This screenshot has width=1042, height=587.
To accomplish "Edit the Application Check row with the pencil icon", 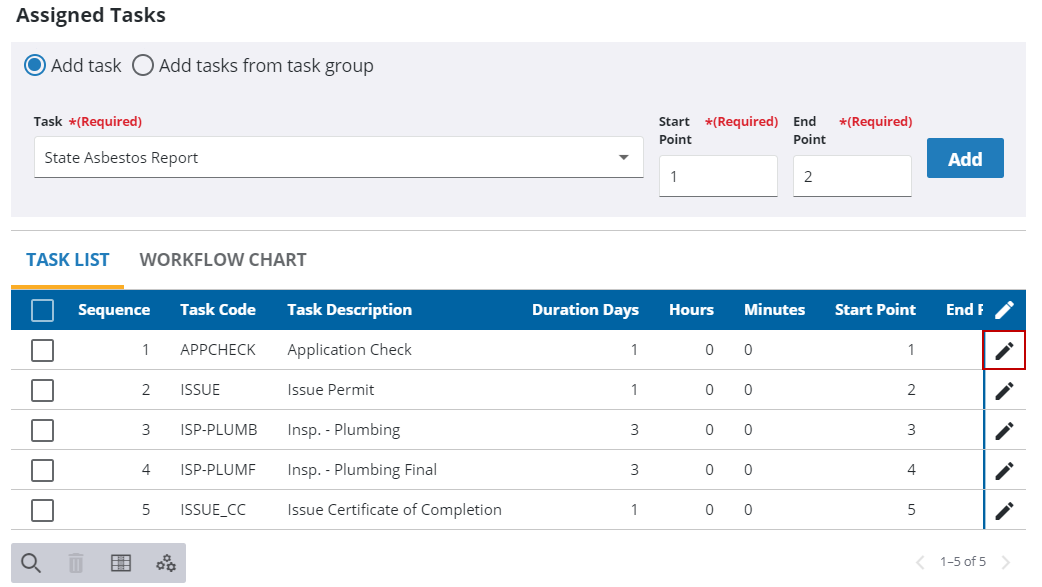I will click(1004, 350).
